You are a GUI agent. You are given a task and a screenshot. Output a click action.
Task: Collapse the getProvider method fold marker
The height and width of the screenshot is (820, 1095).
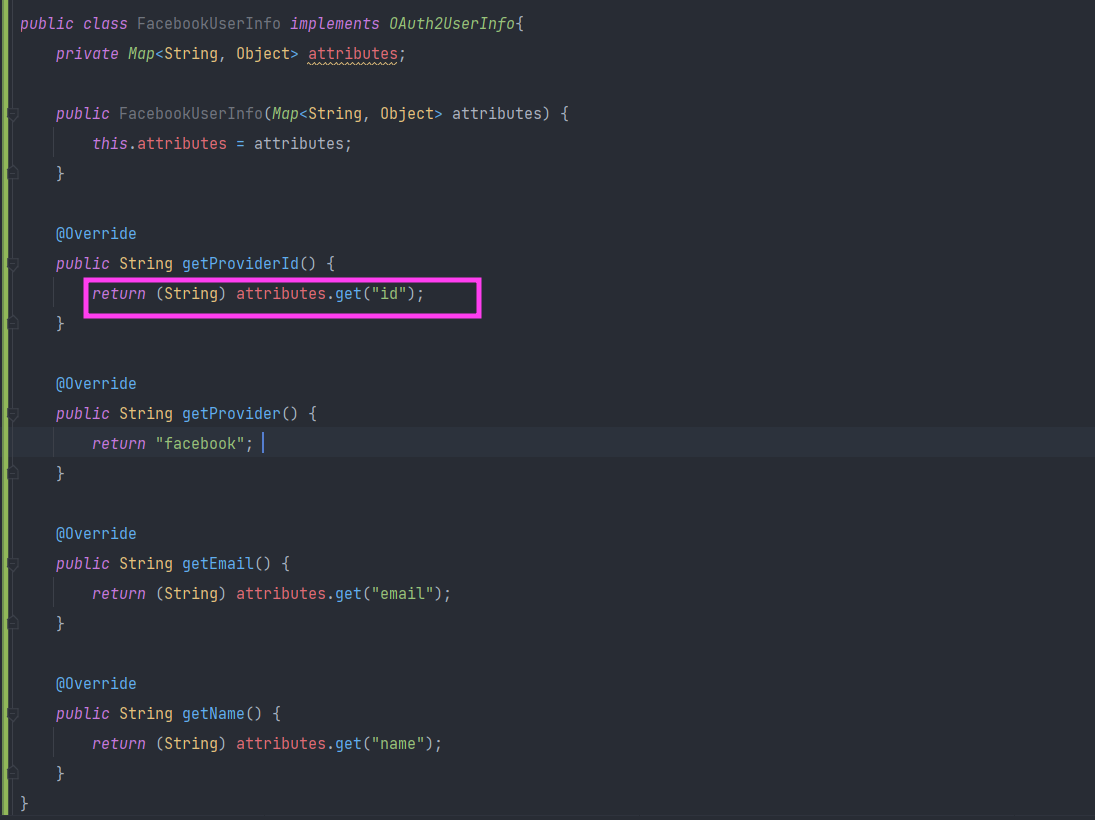13,414
